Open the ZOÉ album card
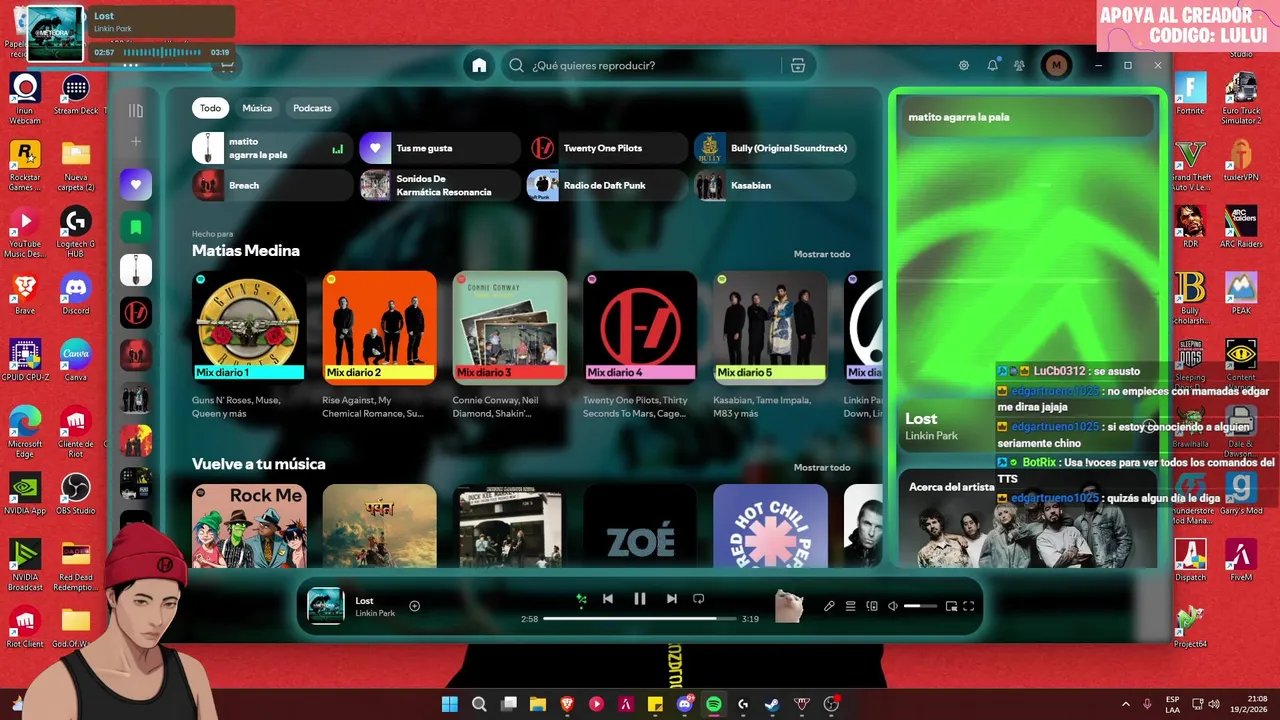1280x720 pixels. point(640,526)
